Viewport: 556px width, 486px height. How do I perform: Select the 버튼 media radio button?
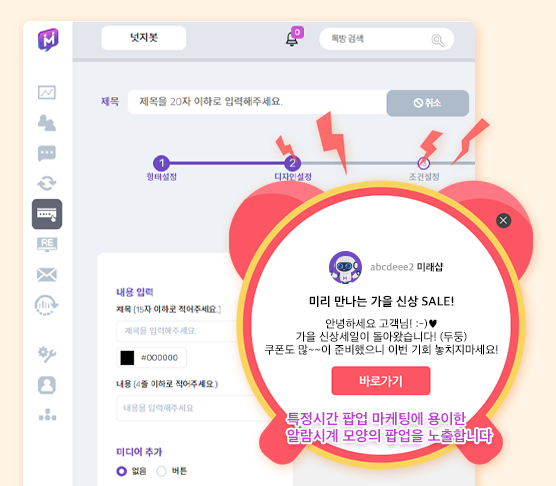(161, 471)
